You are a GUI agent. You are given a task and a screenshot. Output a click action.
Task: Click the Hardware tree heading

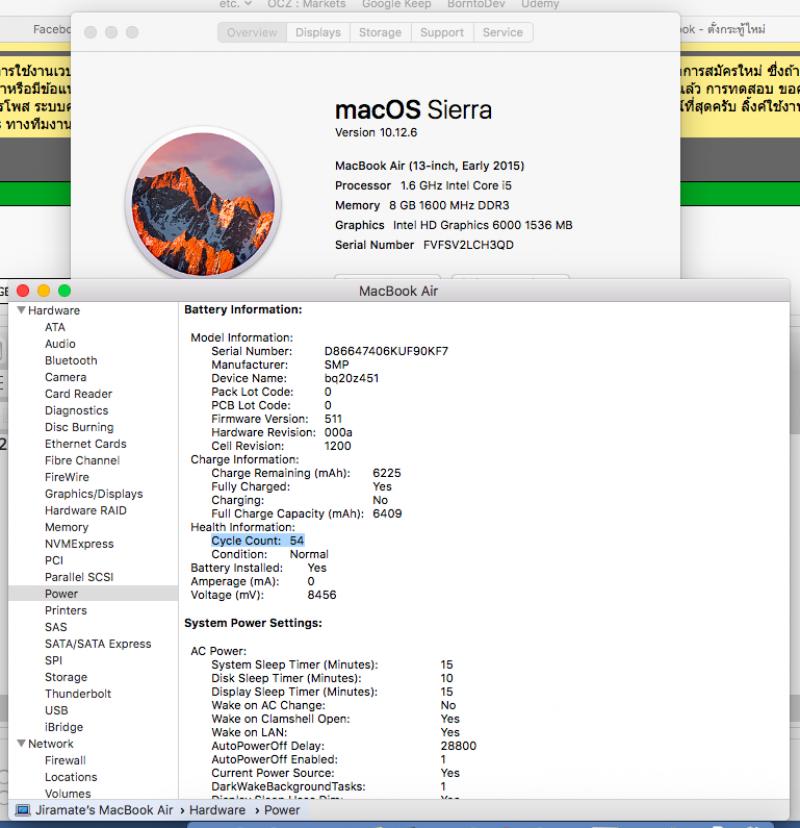tap(54, 310)
